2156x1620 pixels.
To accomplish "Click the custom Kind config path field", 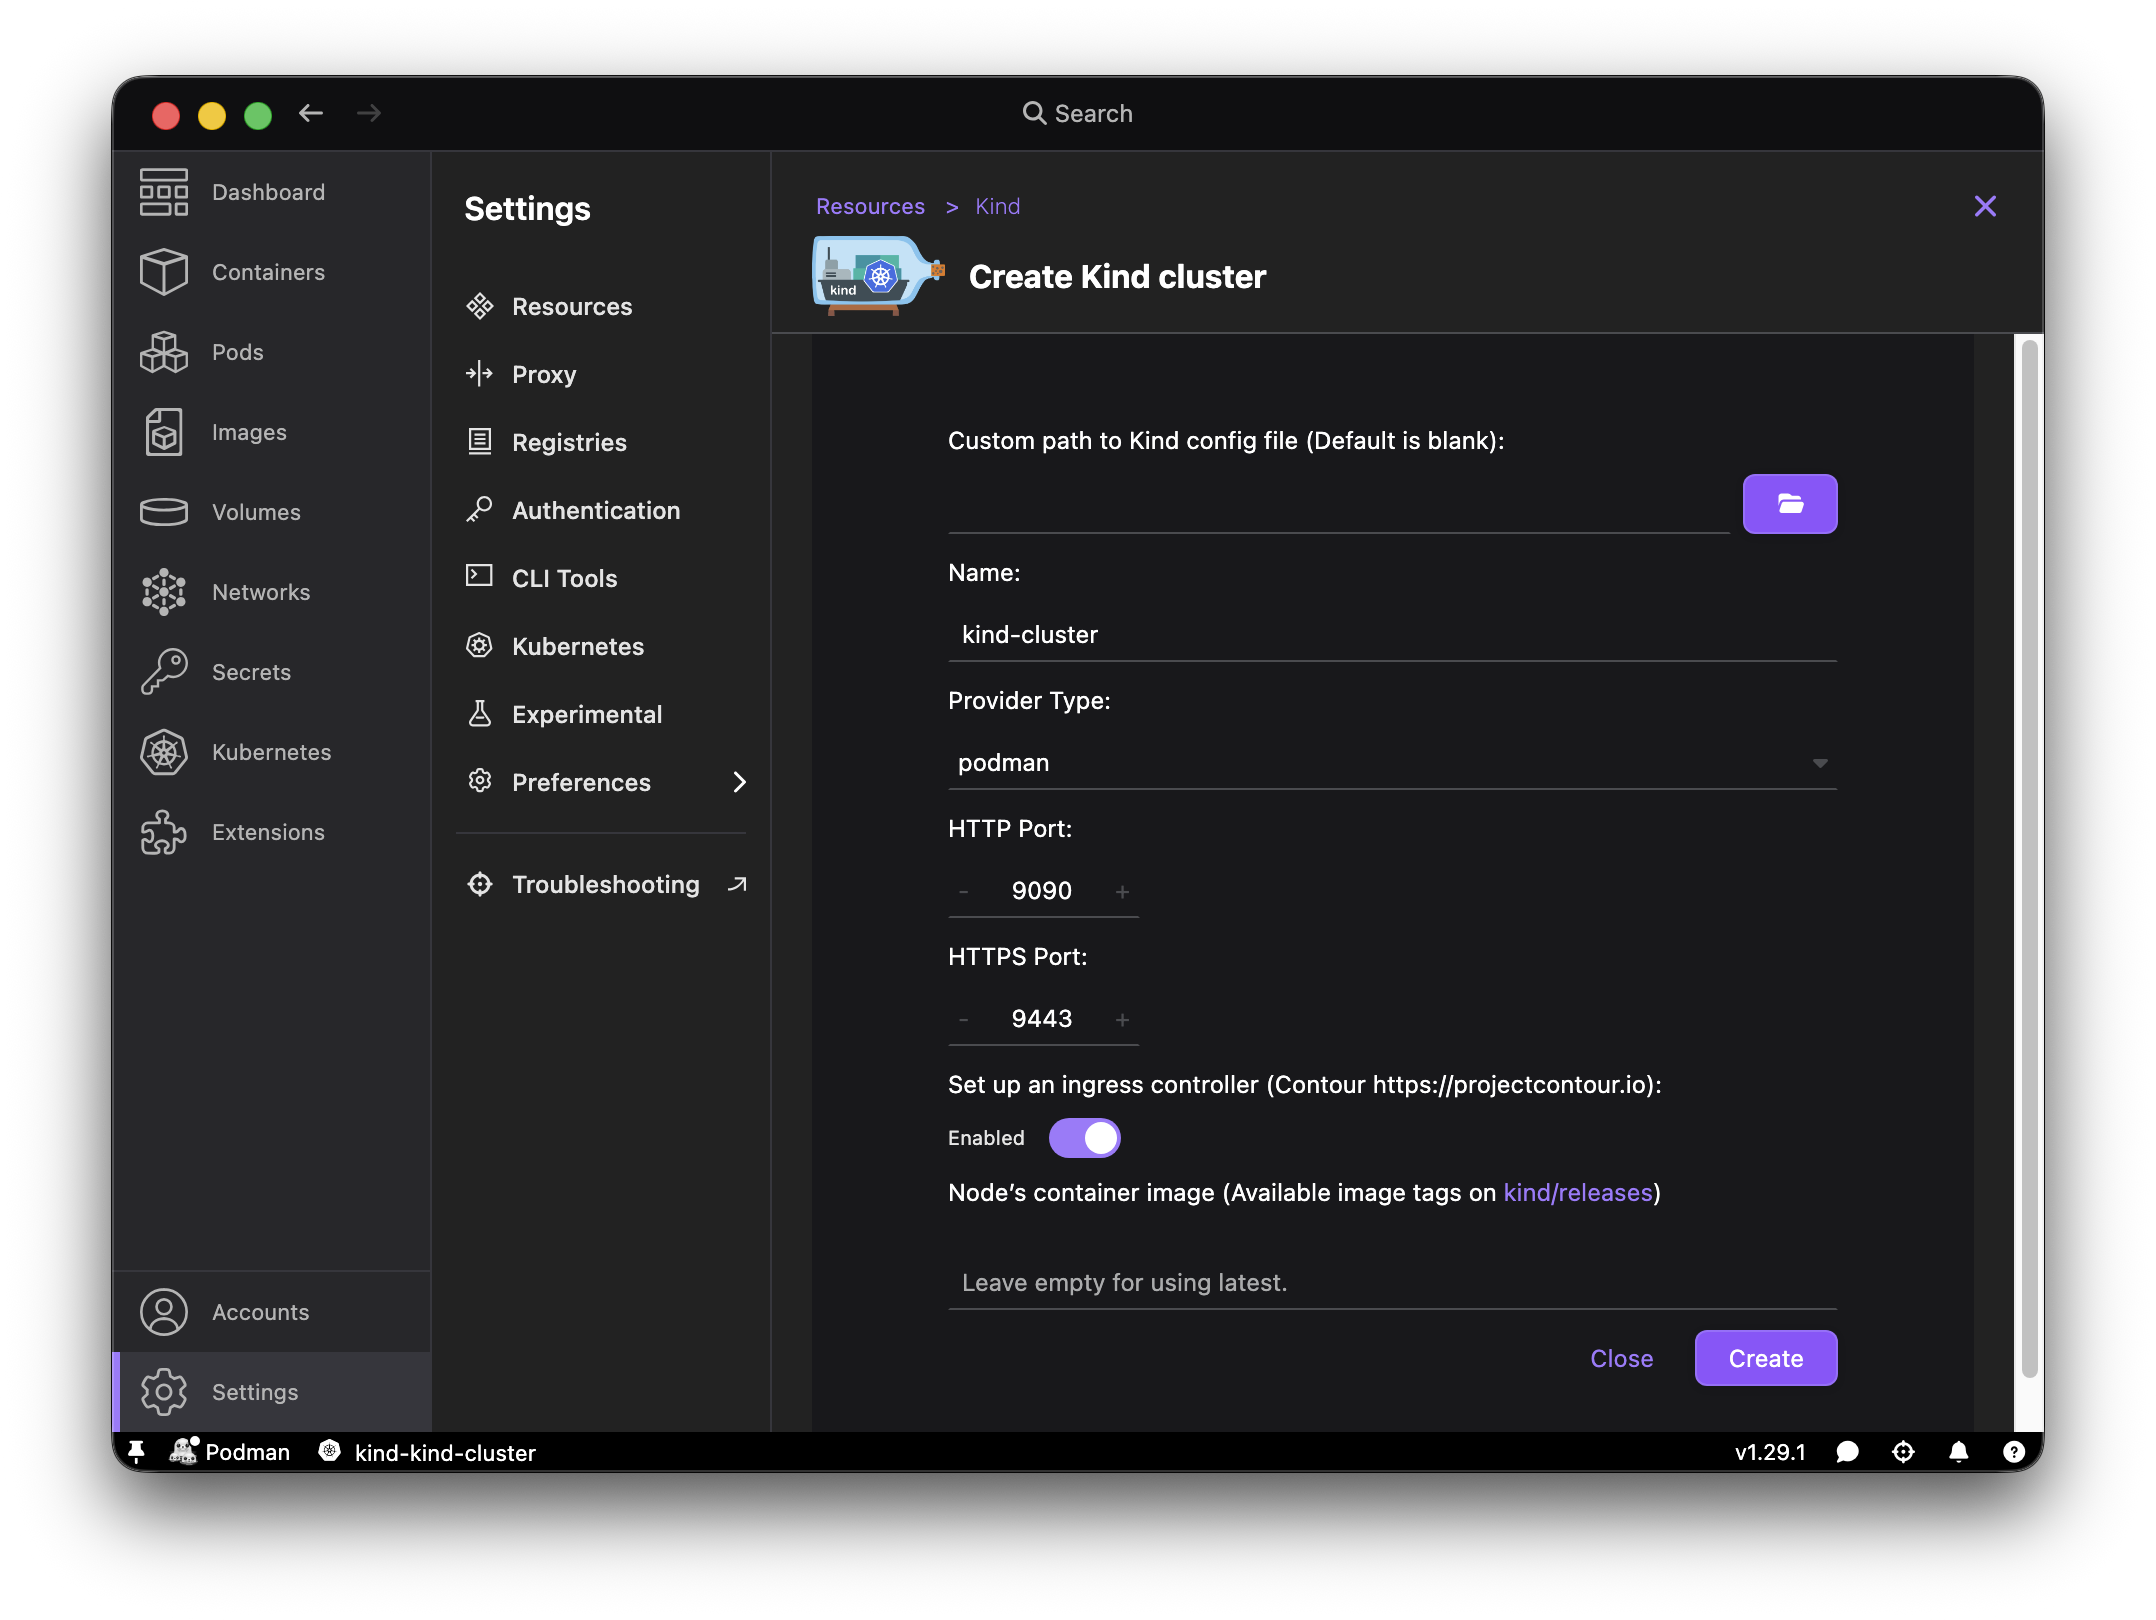I will tap(1339, 505).
